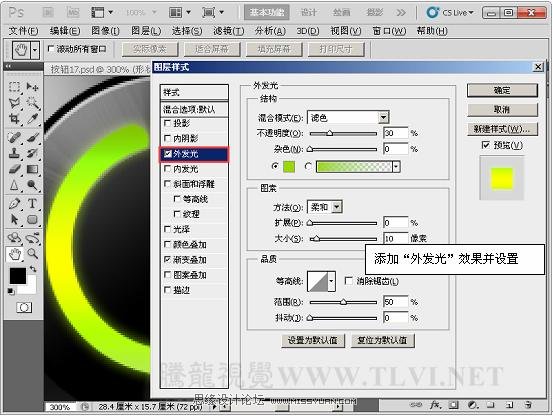The image size is (553, 416).
Task: Click the 新建样式 button
Action: 502,129
